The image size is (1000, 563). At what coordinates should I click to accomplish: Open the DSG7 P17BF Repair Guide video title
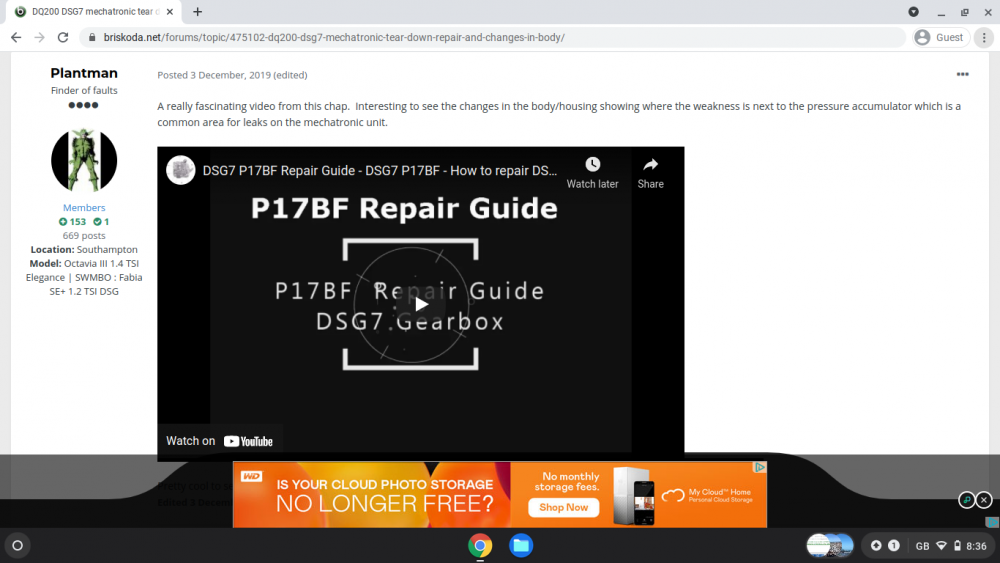pos(379,171)
